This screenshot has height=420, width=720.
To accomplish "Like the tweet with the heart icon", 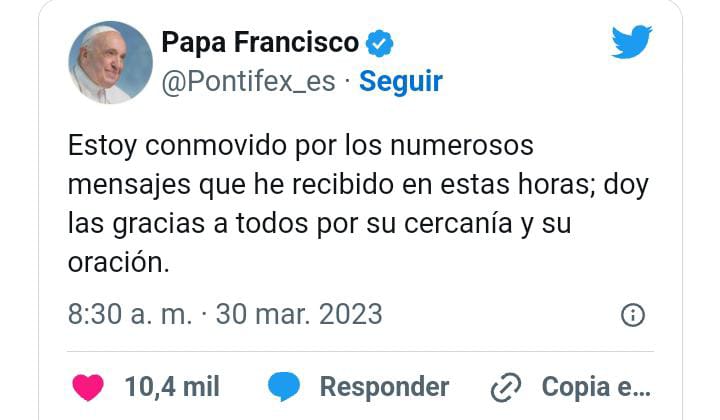I will point(88,387).
